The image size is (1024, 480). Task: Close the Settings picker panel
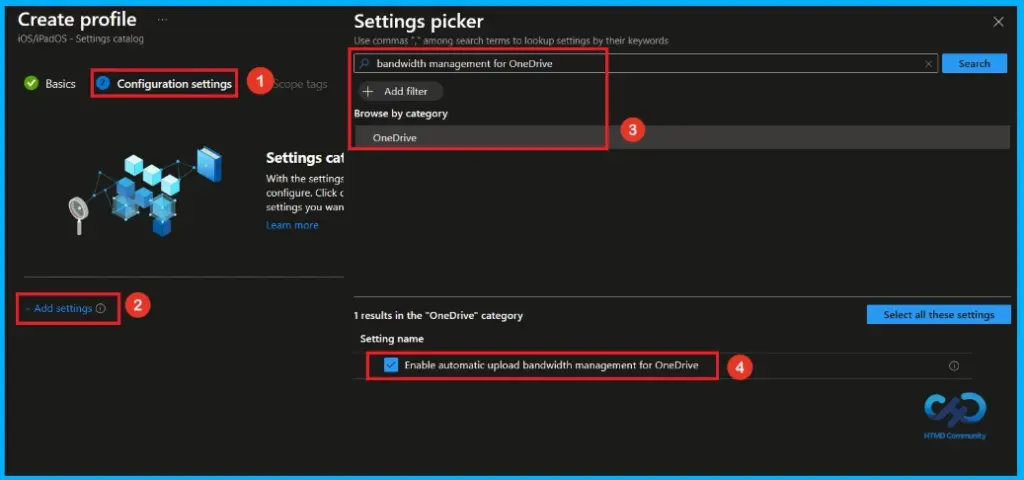(x=998, y=22)
